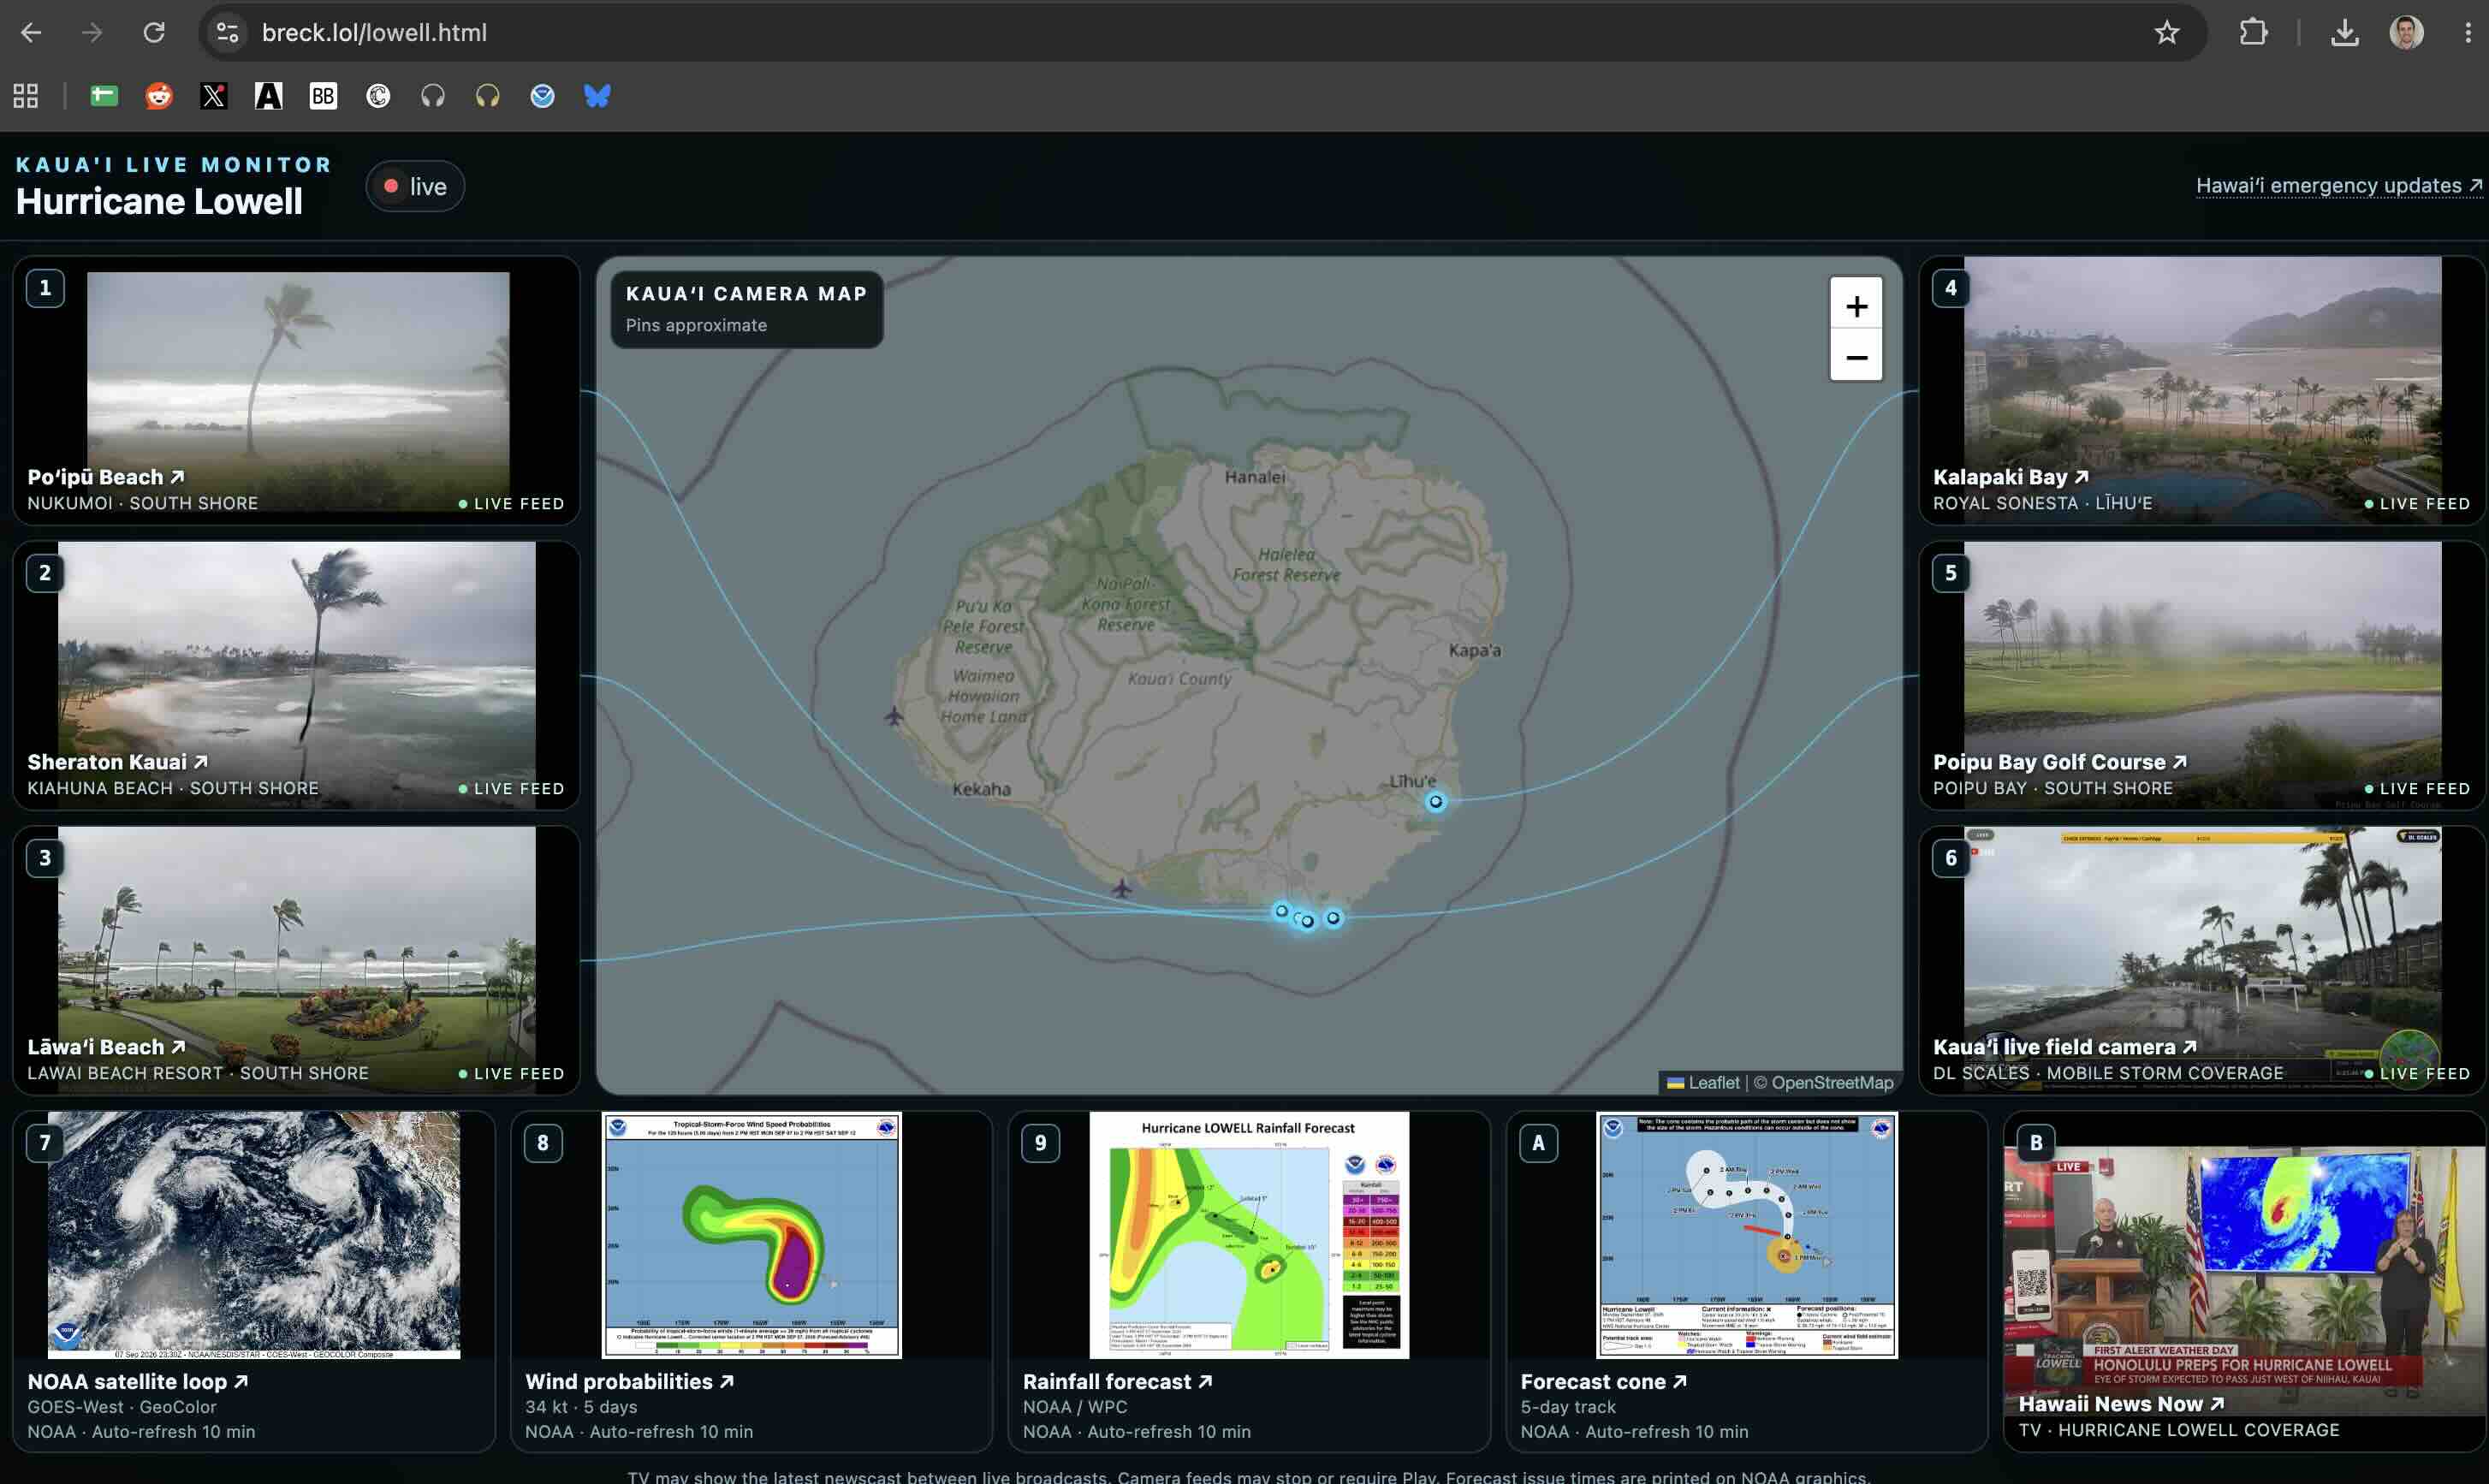Screen dimensions: 2489x1484
Task: Click the GOES-West satellite image thumbnail
Action: point(254,1235)
